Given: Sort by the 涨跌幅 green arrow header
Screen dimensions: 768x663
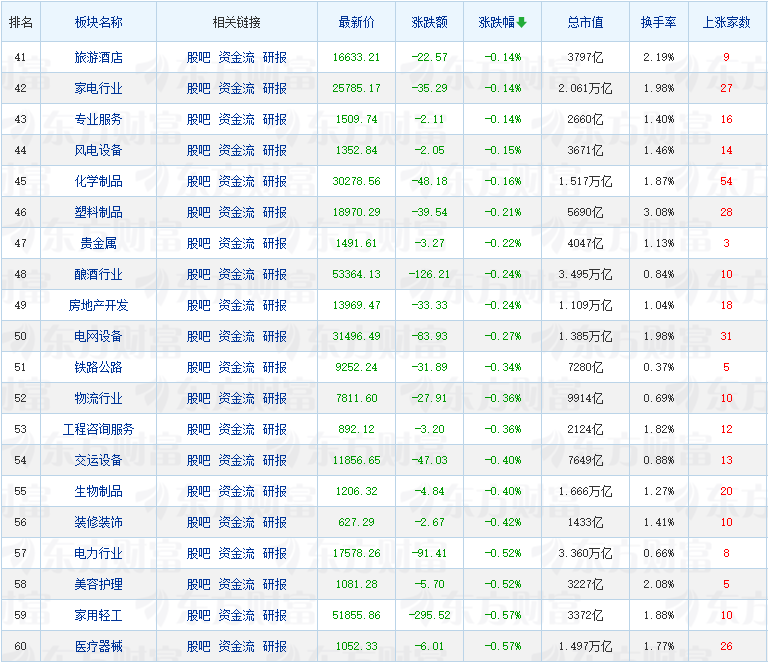Looking at the screenshot, I should tap(501, 22).
